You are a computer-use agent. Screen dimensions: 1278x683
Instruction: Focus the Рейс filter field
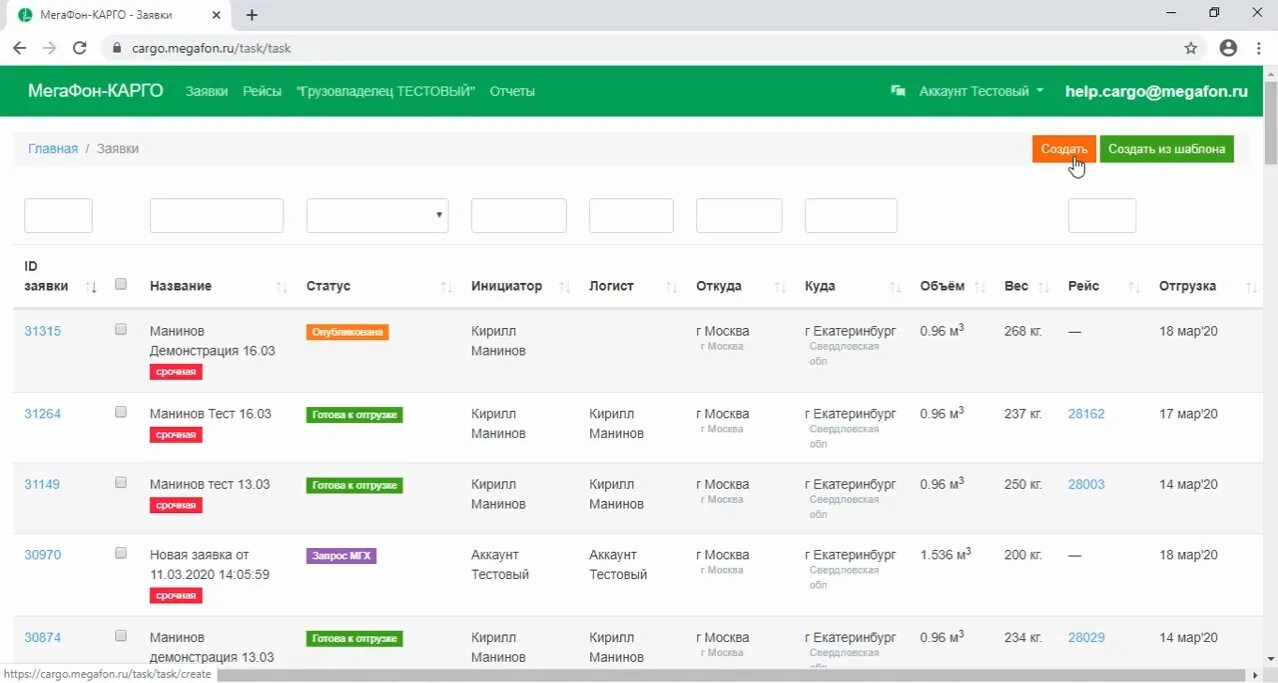(1102, 215)
